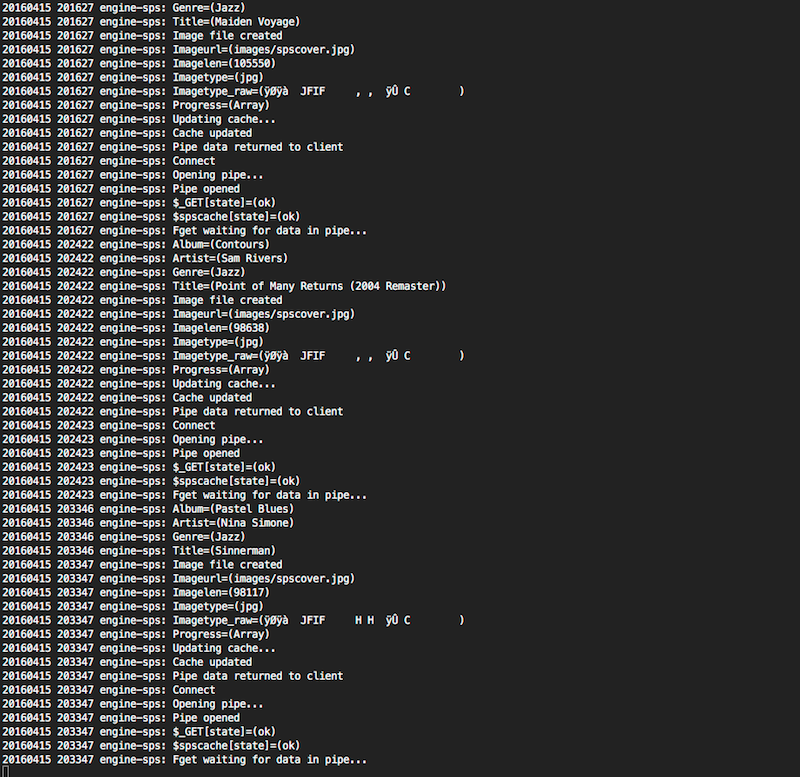Viewport: 800px width, 777px height.
Task: Click the terminal cursor block at bottom
Action: pyautogui.click(x=6, y=771)
